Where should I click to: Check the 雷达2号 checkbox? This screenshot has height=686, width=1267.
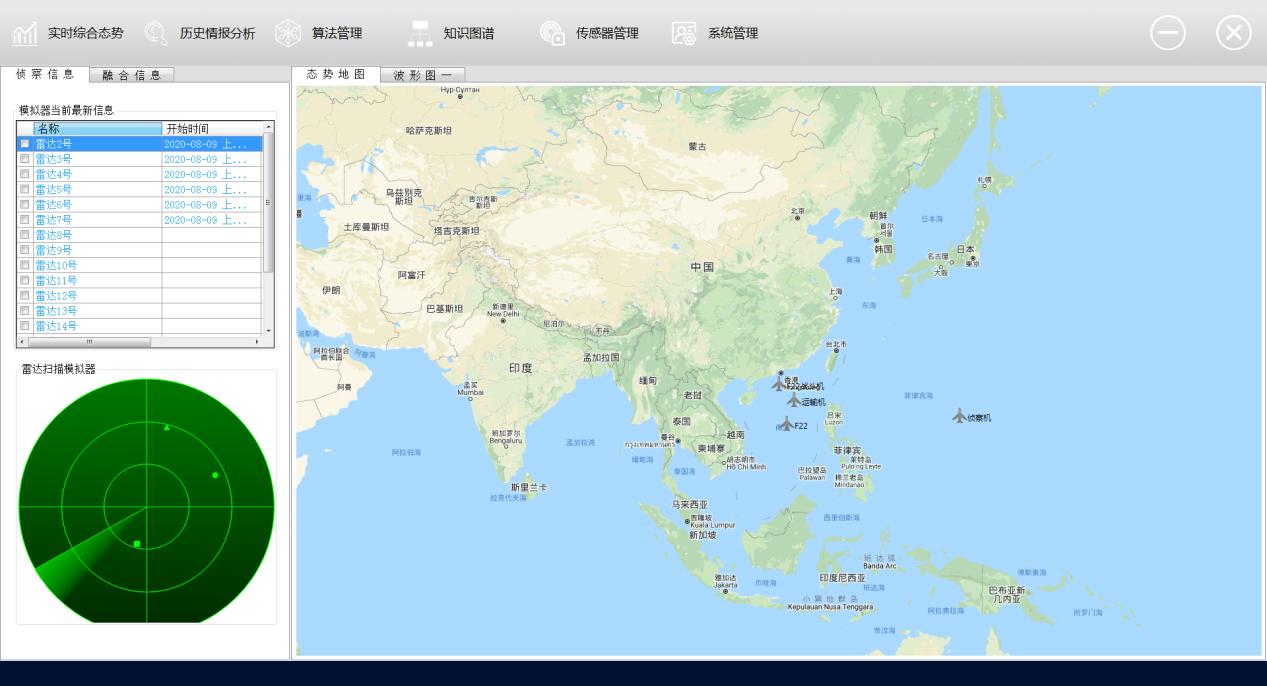click(x=25, y=144)
